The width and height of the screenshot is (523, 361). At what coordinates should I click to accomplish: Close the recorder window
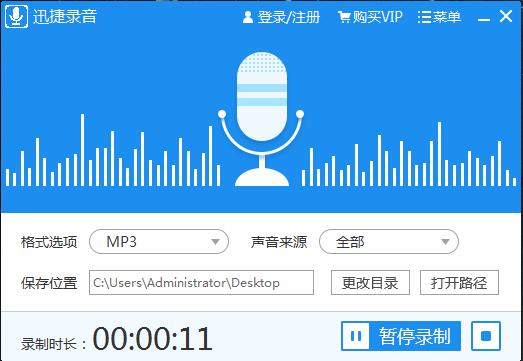506,16
